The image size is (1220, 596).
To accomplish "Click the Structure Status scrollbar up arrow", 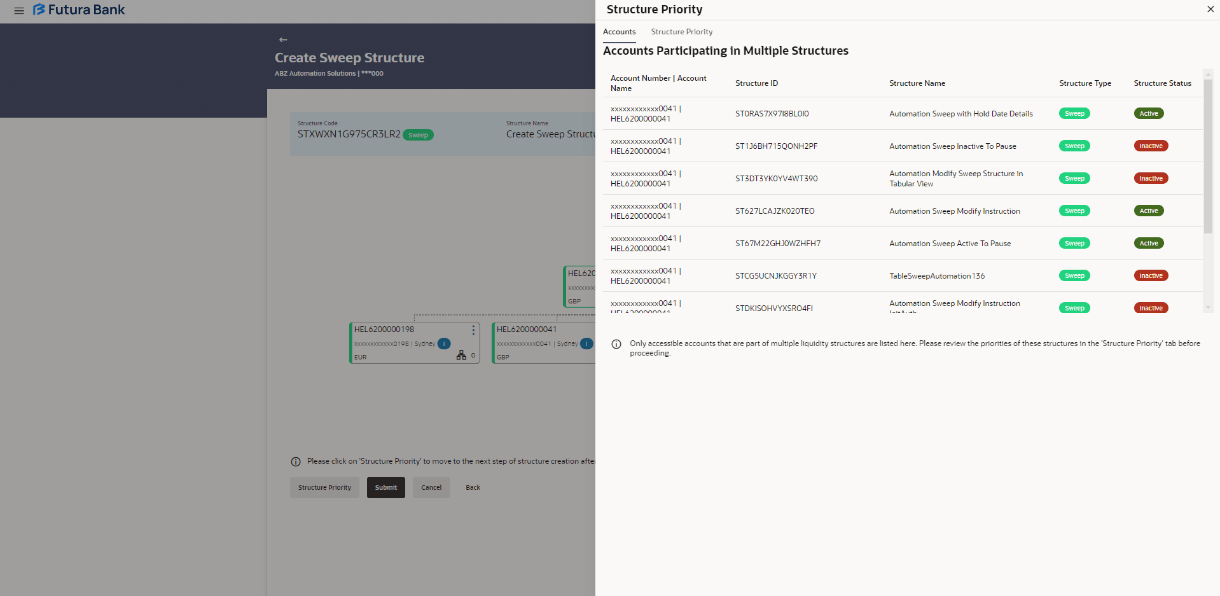I will 1208,75.
